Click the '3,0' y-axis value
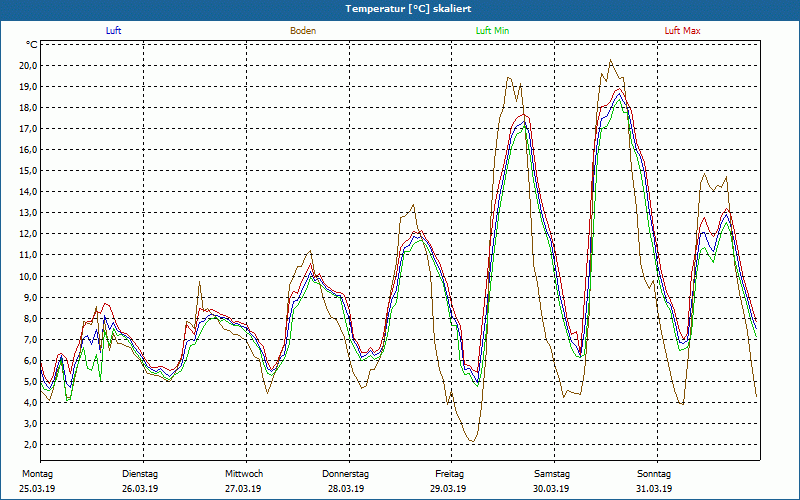 click(30, 423)
